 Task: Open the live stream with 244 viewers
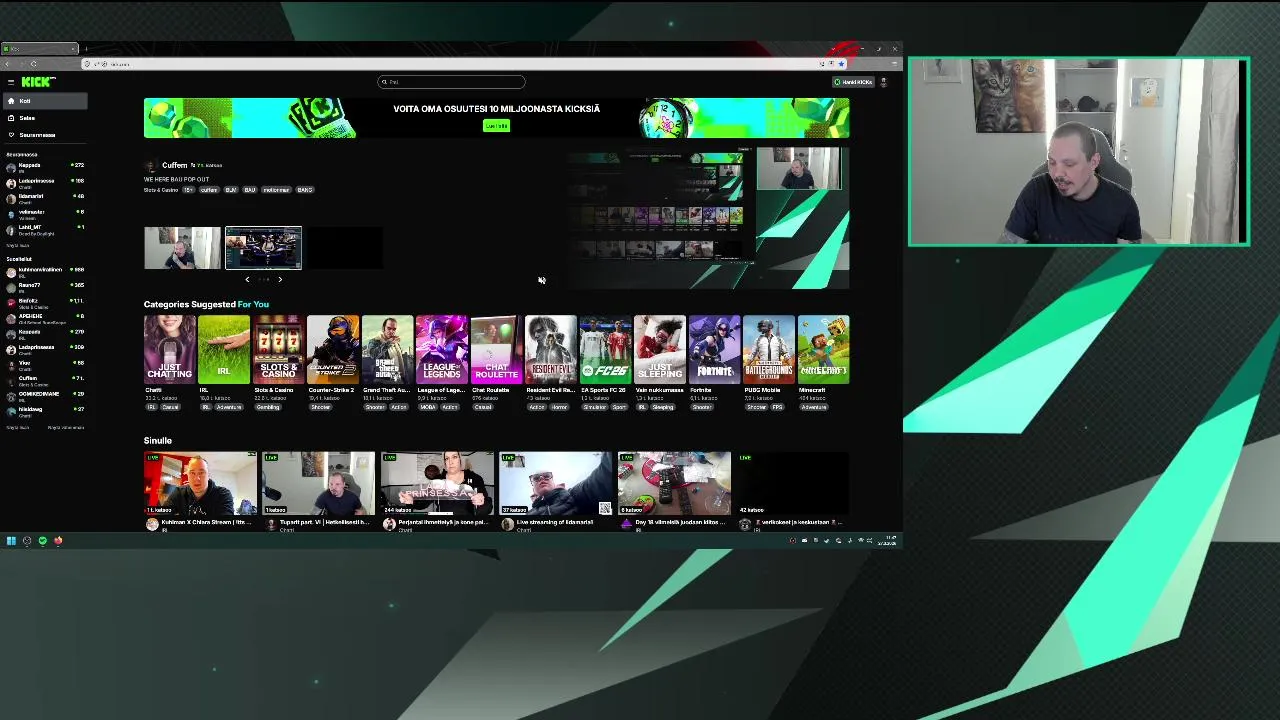(x=437, y=484)
